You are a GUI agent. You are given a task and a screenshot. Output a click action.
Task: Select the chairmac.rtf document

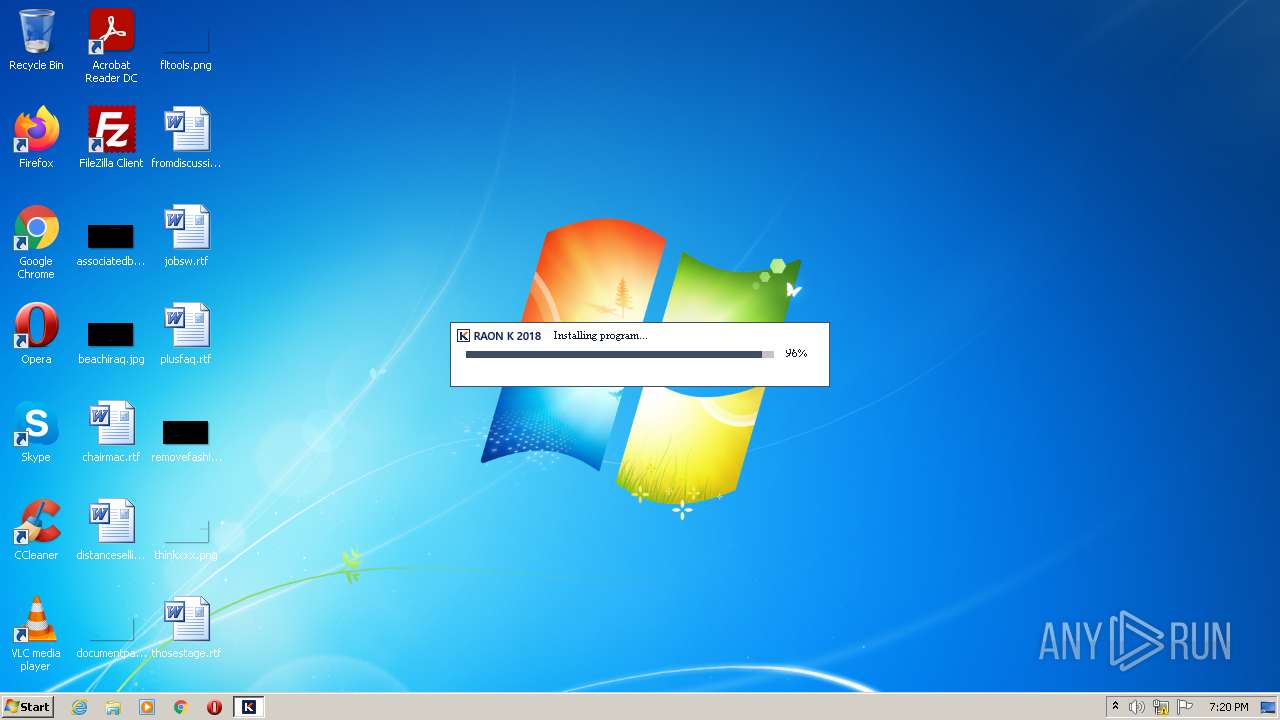point(111,432)
